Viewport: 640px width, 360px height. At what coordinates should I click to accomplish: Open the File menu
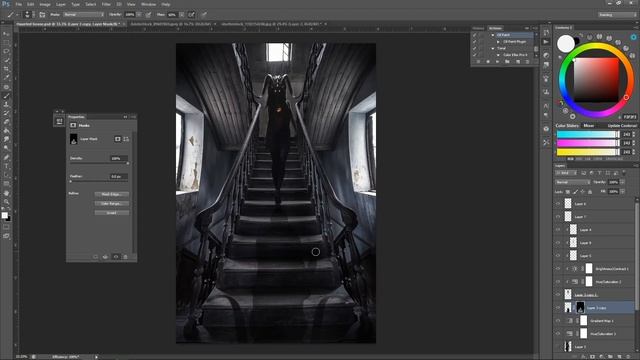click(18, 4)
